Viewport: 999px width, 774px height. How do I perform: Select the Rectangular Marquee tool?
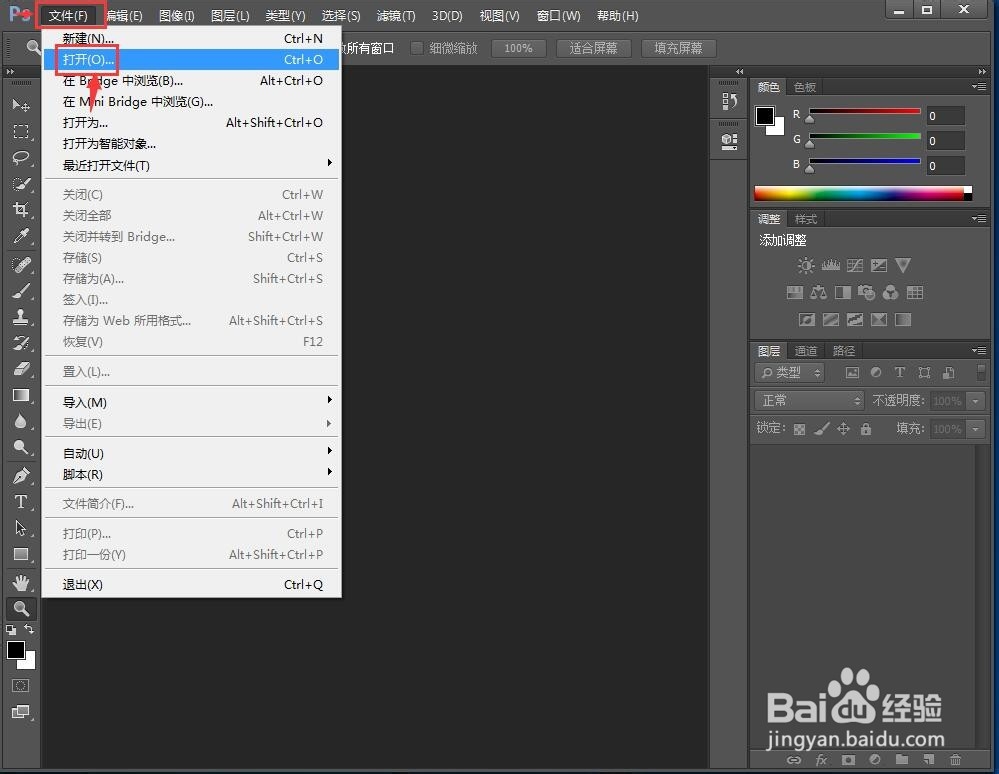pos(21,131)
